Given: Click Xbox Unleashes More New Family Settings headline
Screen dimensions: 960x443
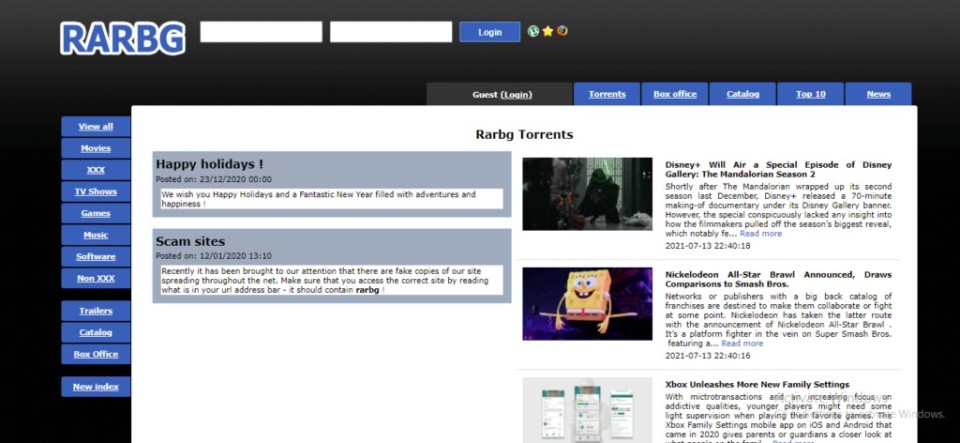Looking at the screenshot, I should 757,385.
